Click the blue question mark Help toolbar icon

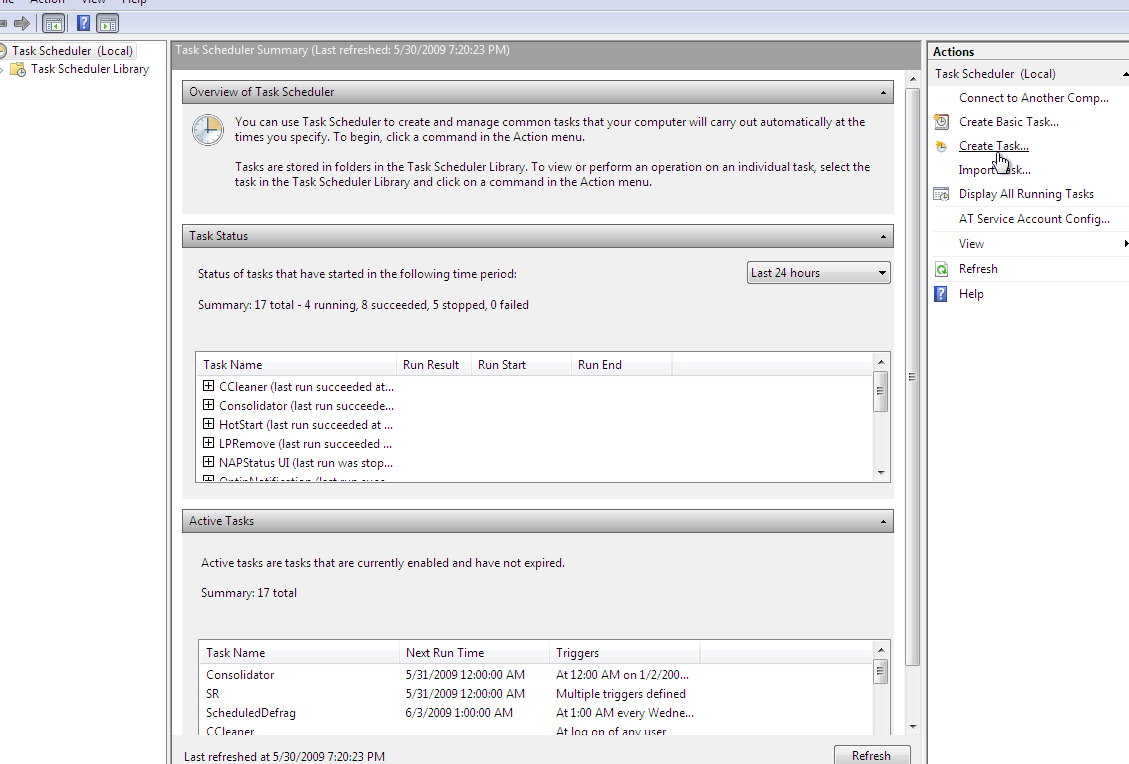[84, 24]
